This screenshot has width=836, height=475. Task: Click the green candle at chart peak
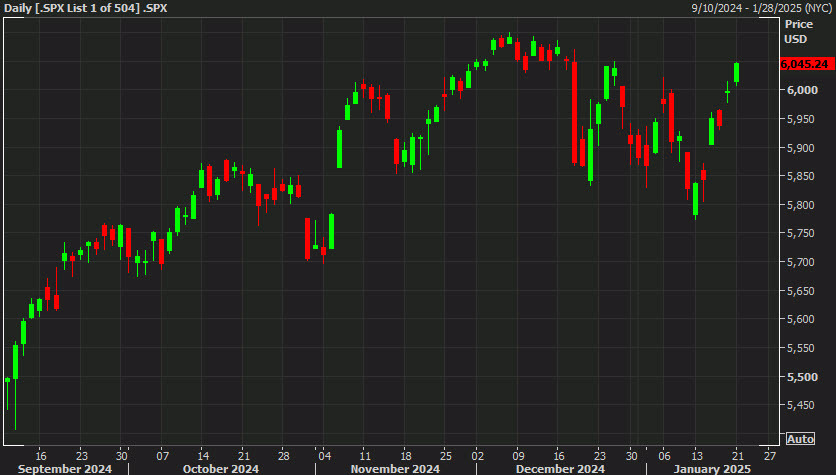pyautogui.click(x=510, y=40)
